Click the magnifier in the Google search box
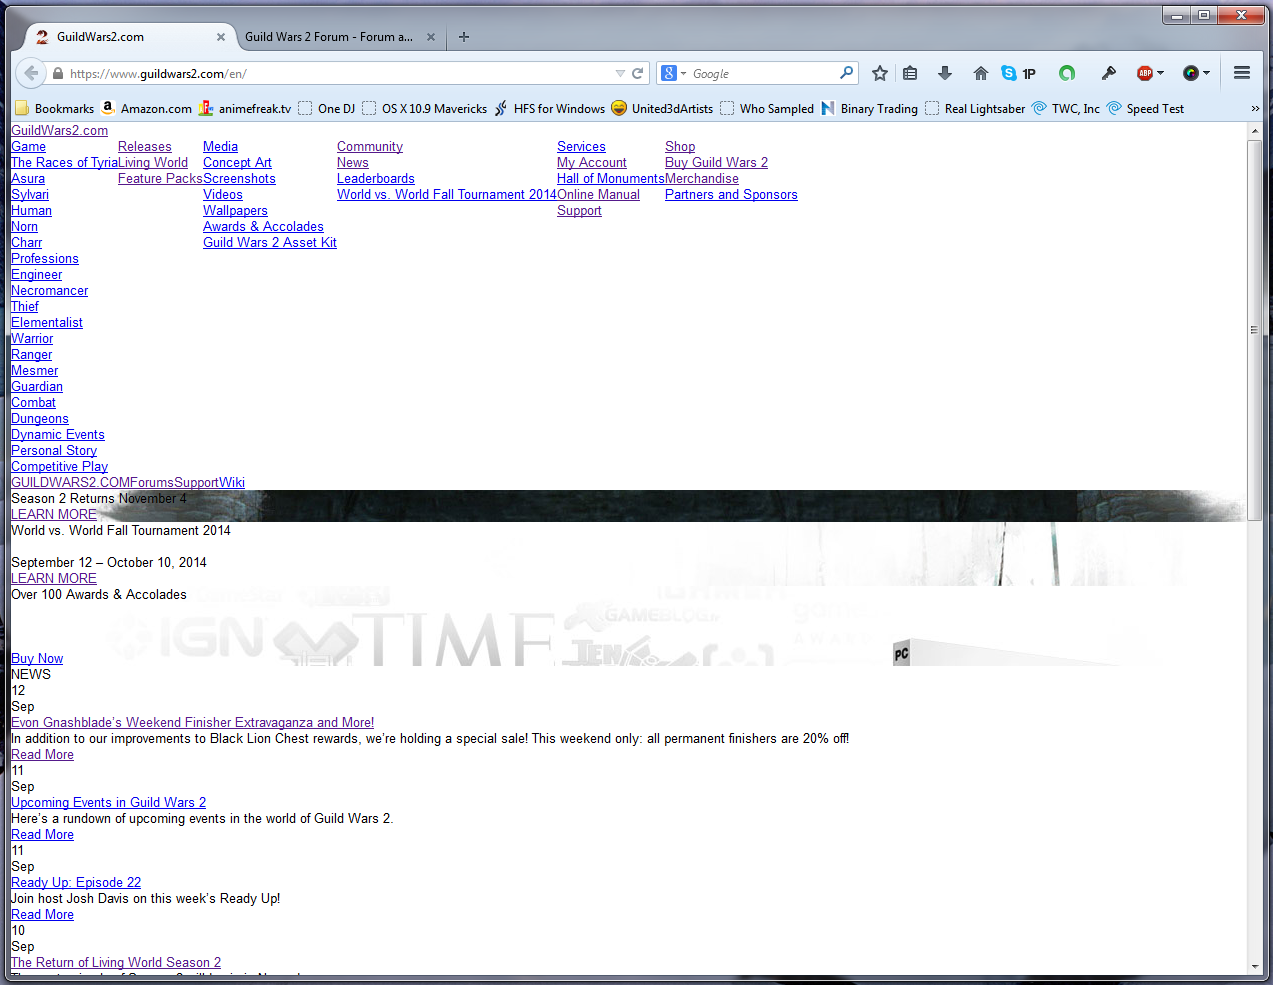 [846, 72]
